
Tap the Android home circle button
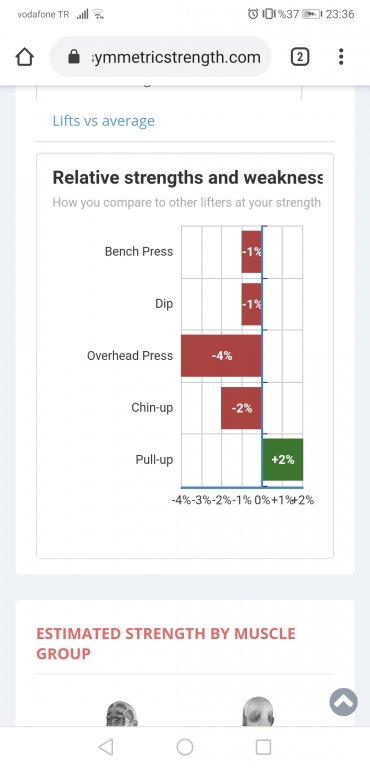[x=185, y=747]
